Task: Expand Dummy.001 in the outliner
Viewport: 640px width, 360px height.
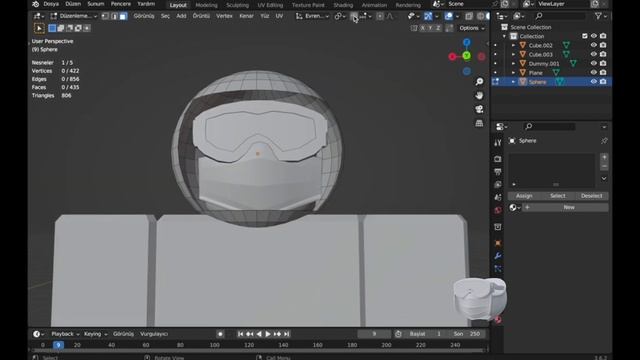Action: coord(513,63)
